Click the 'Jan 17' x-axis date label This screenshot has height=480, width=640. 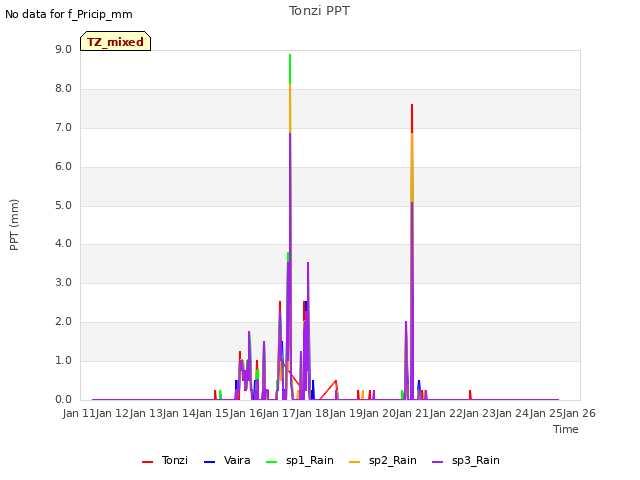click(x=279, y=413)
